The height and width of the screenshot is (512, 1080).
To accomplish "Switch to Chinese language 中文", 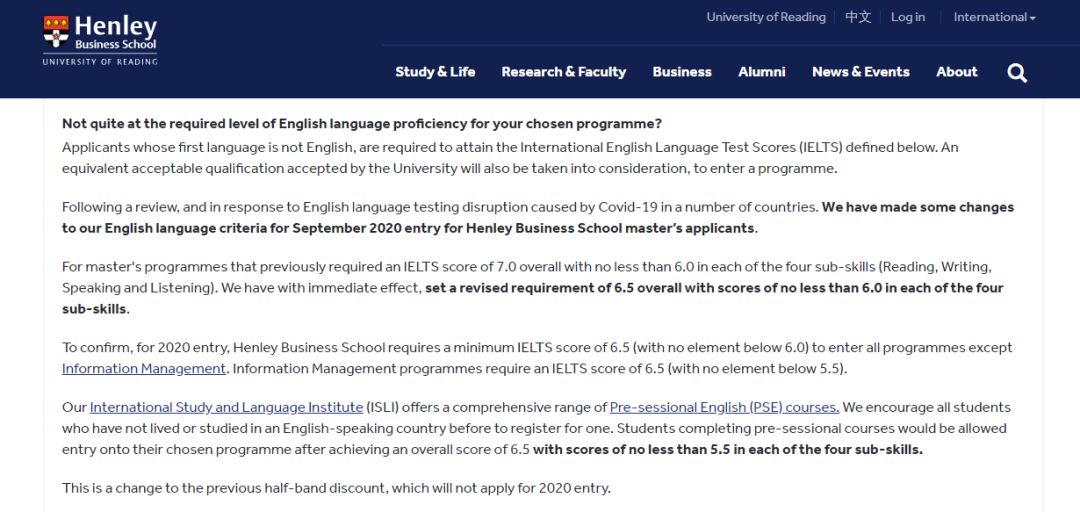I will 858,17.
